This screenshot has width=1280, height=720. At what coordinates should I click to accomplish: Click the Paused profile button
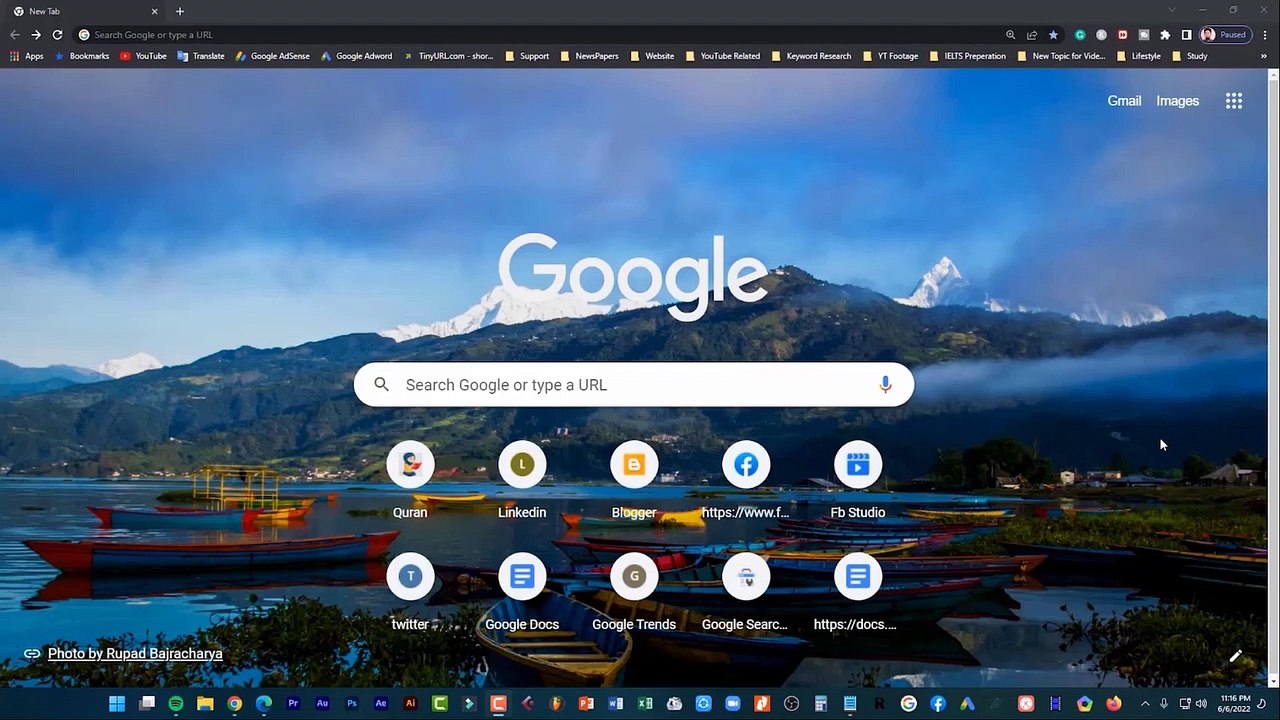click(x=1225, y=35)
